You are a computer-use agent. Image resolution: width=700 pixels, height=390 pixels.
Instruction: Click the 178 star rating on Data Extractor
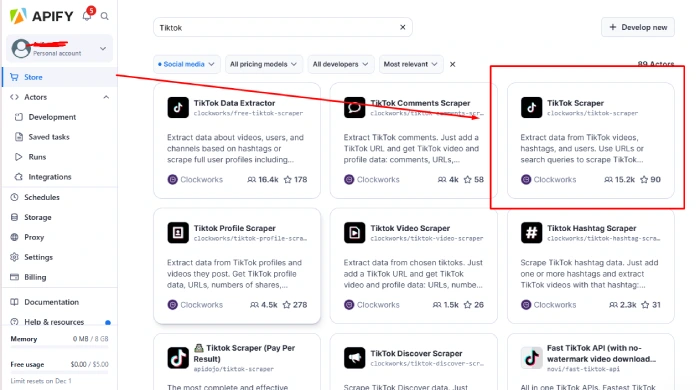[296, 179]
